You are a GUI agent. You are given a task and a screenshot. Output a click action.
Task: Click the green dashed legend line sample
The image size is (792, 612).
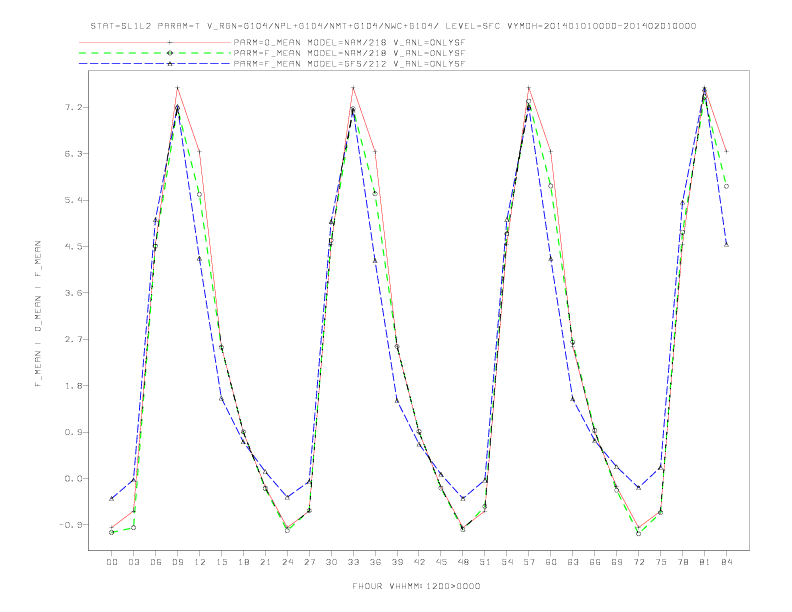155,53
